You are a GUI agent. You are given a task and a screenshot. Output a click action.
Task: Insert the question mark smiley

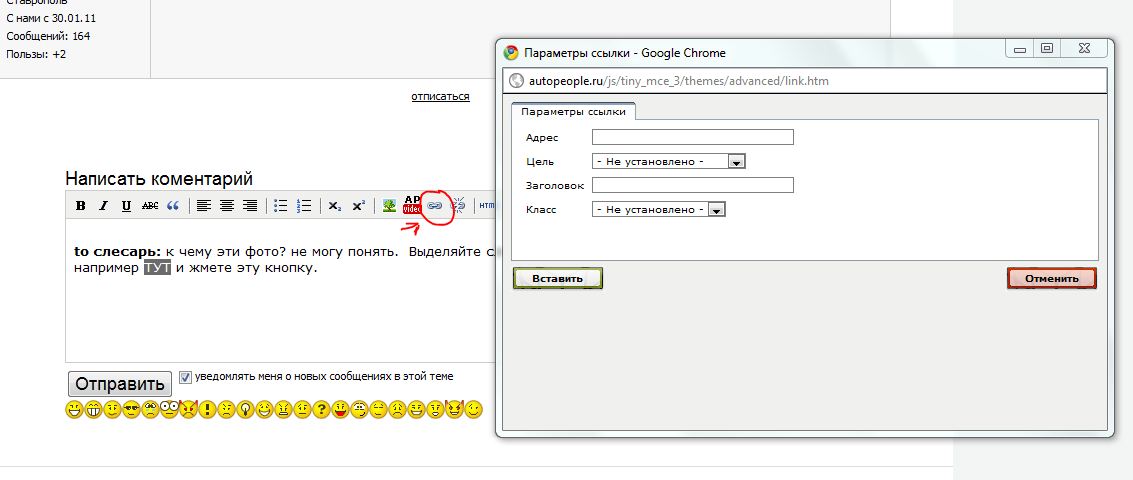click(322, 411)
